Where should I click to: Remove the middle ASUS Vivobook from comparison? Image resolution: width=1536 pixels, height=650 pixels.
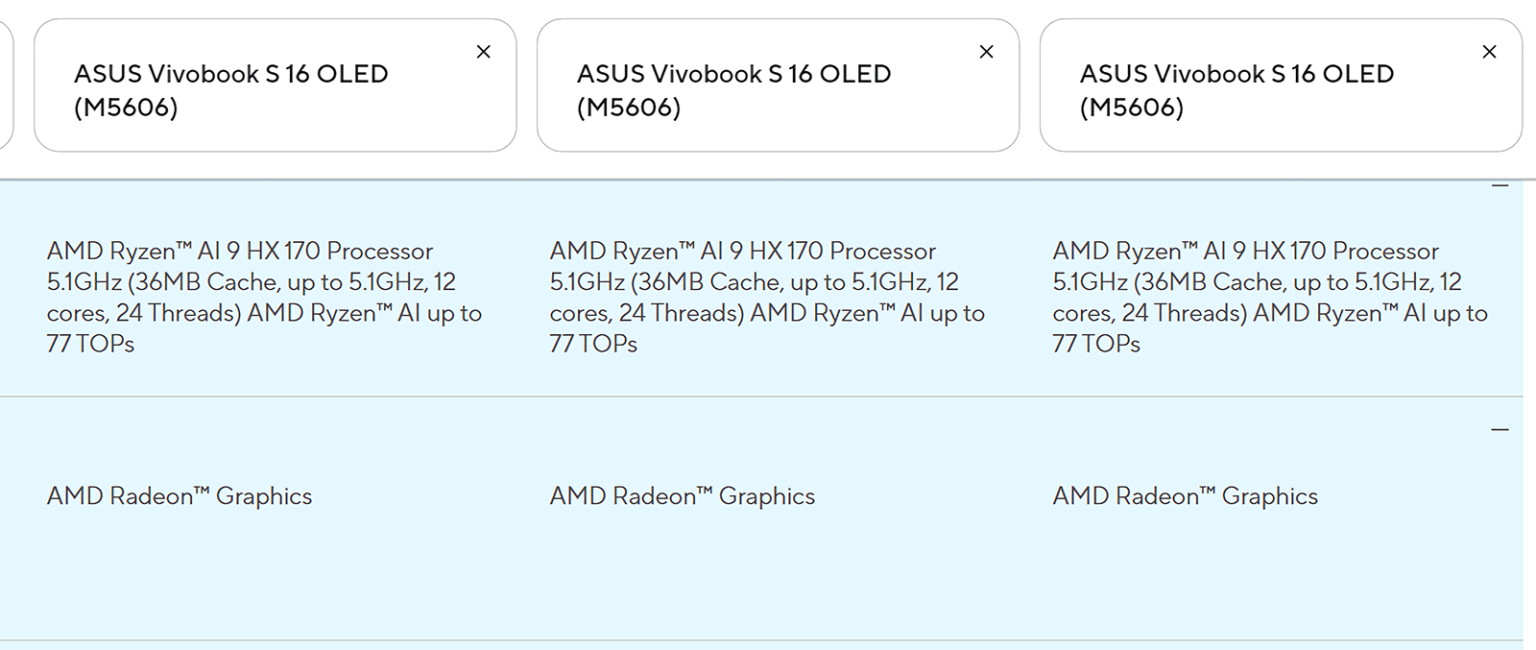tap(986, 51)
